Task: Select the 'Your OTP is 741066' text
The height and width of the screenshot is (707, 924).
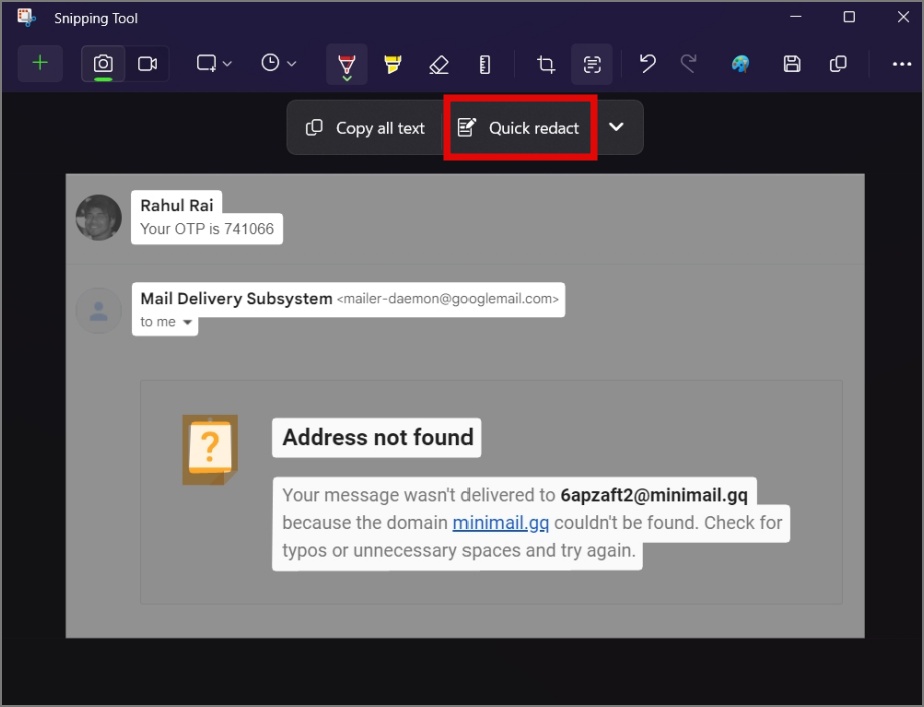Action: pos(207,229)
